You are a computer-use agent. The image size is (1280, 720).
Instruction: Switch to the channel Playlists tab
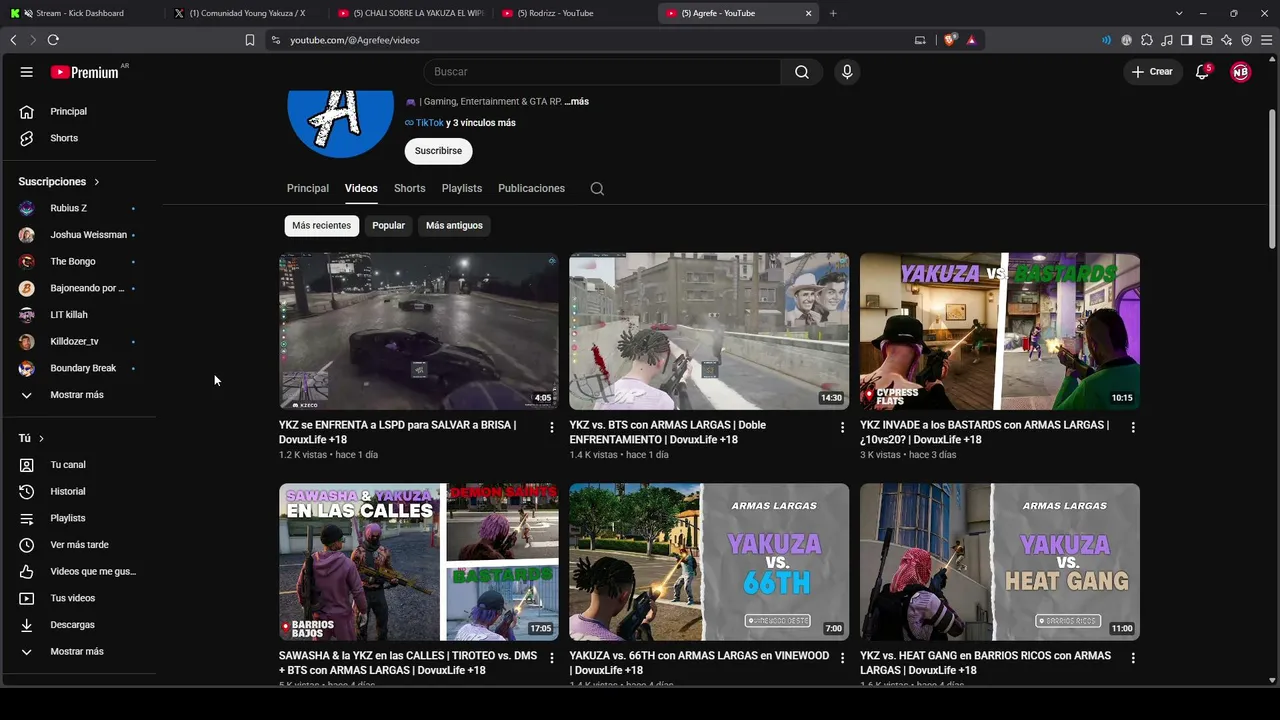(462, 189)
